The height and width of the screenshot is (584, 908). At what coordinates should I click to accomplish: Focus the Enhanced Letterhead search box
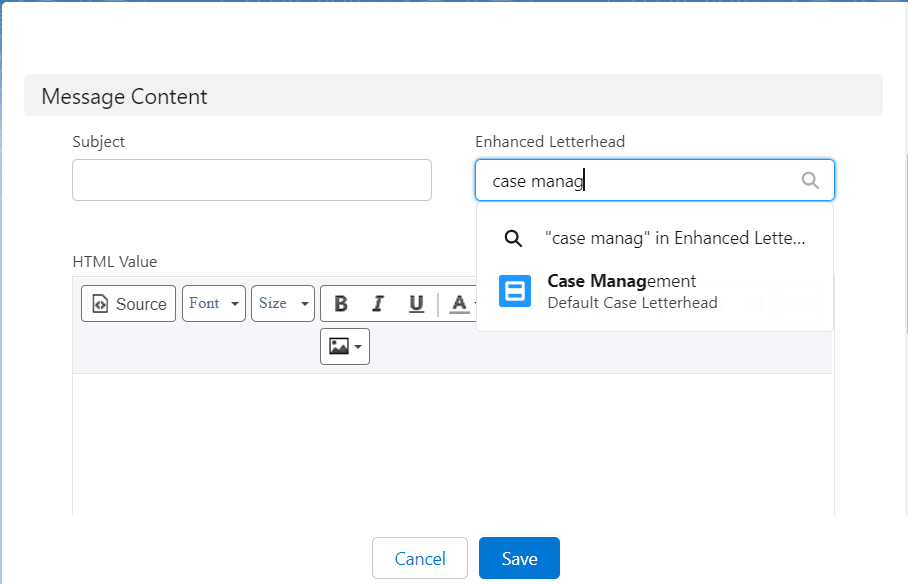pos(640,181)
